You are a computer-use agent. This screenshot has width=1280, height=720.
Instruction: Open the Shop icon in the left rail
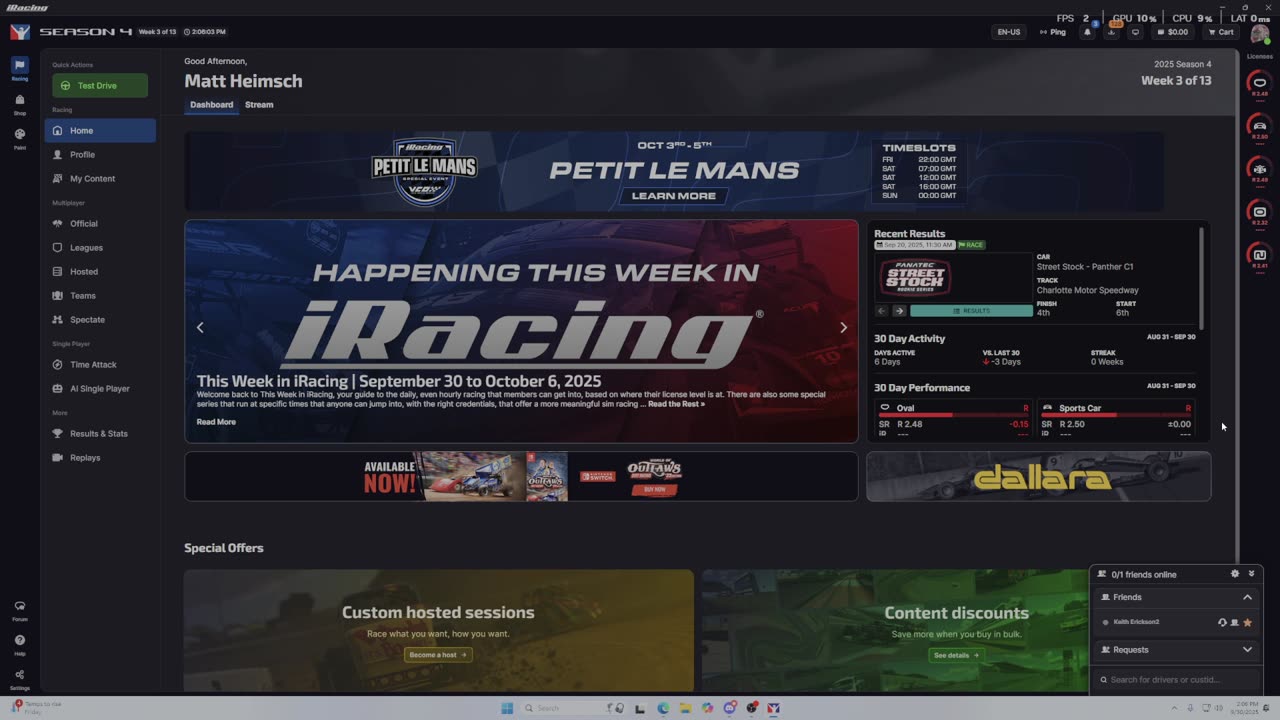pyautogui.click(x=19, y=104)
